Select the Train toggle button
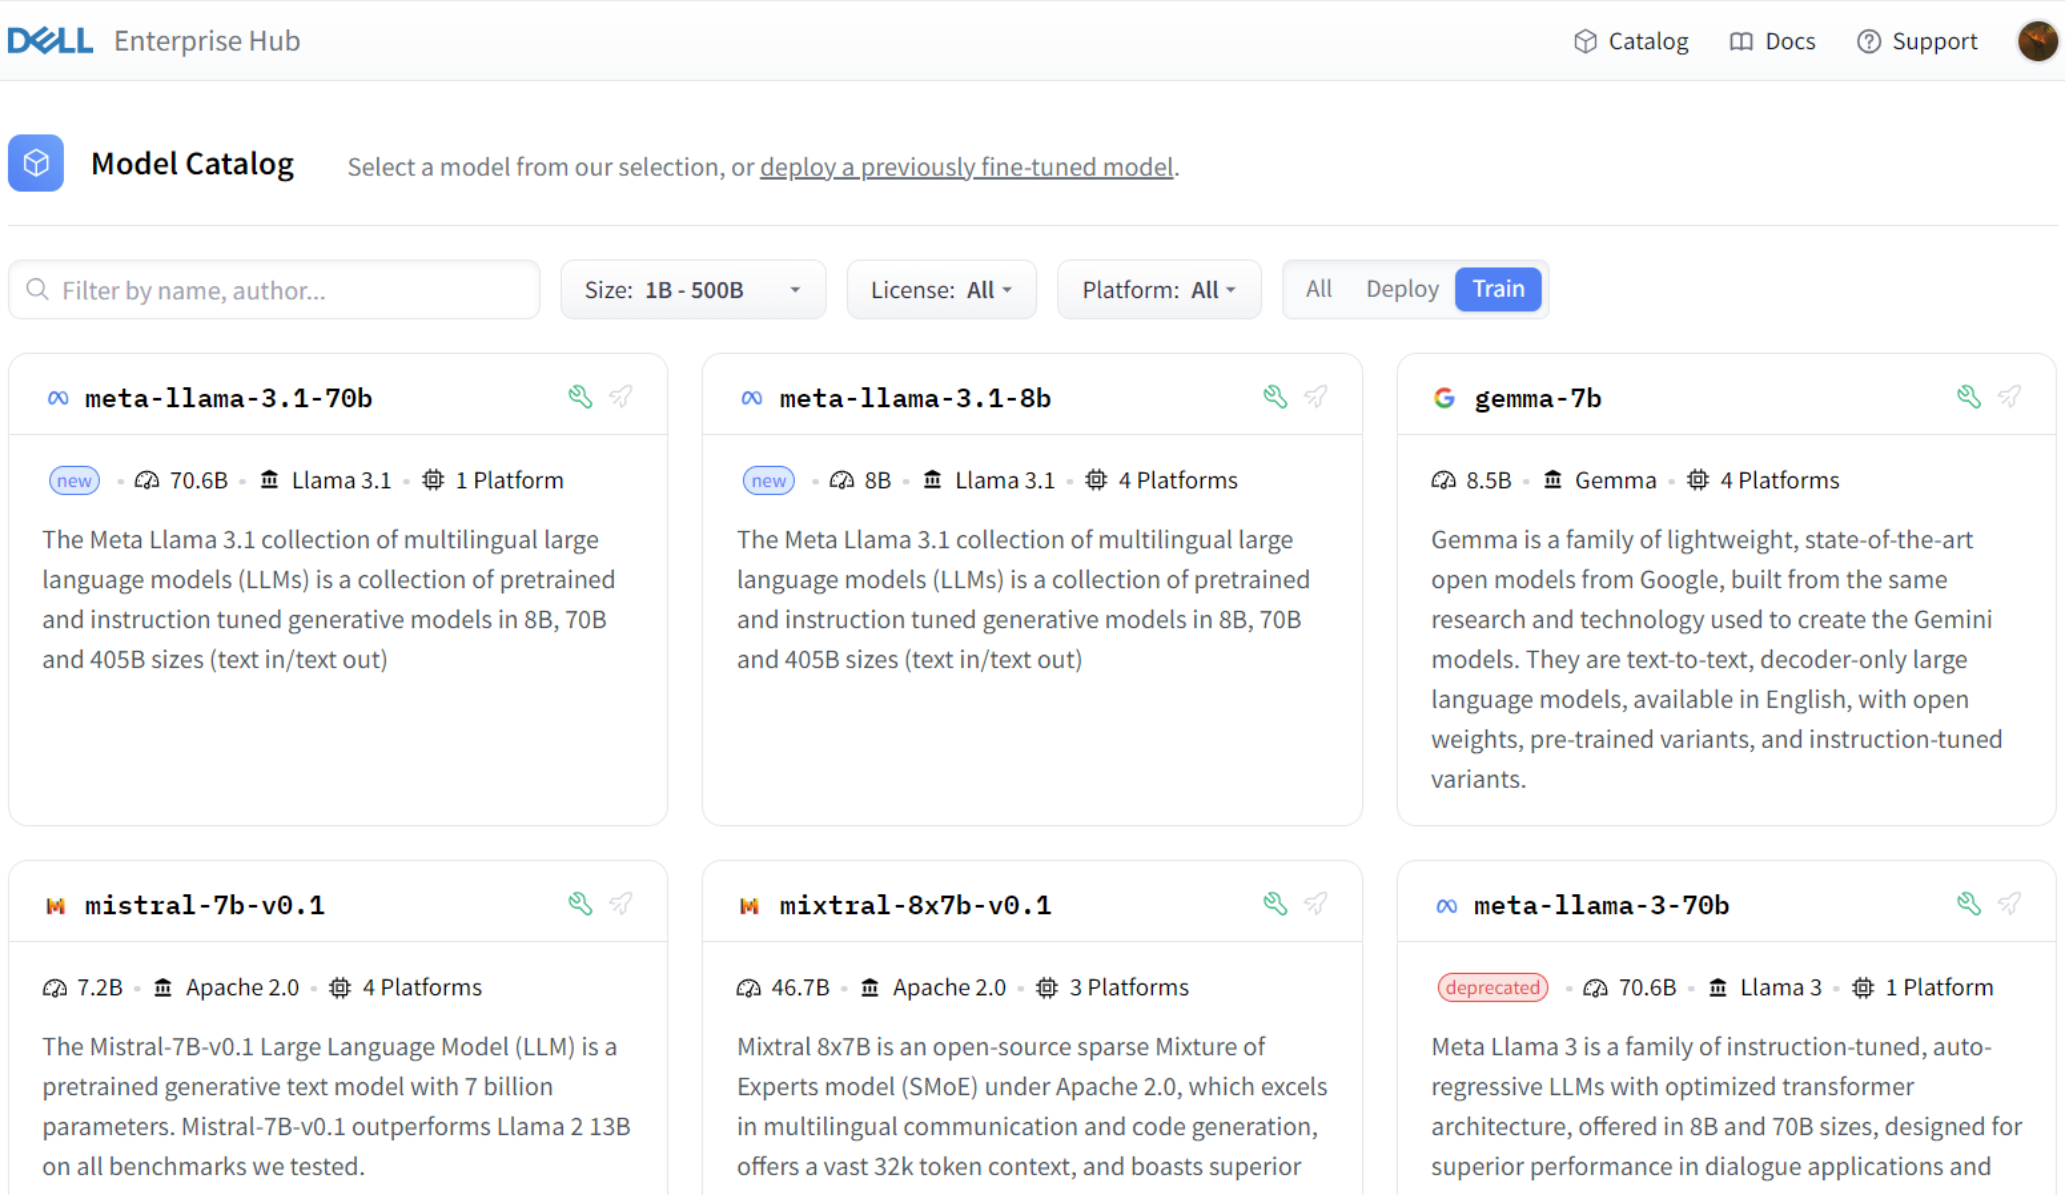Screen dimensions: 2066x1196 pyautogui.click(x=1498, y=289)
